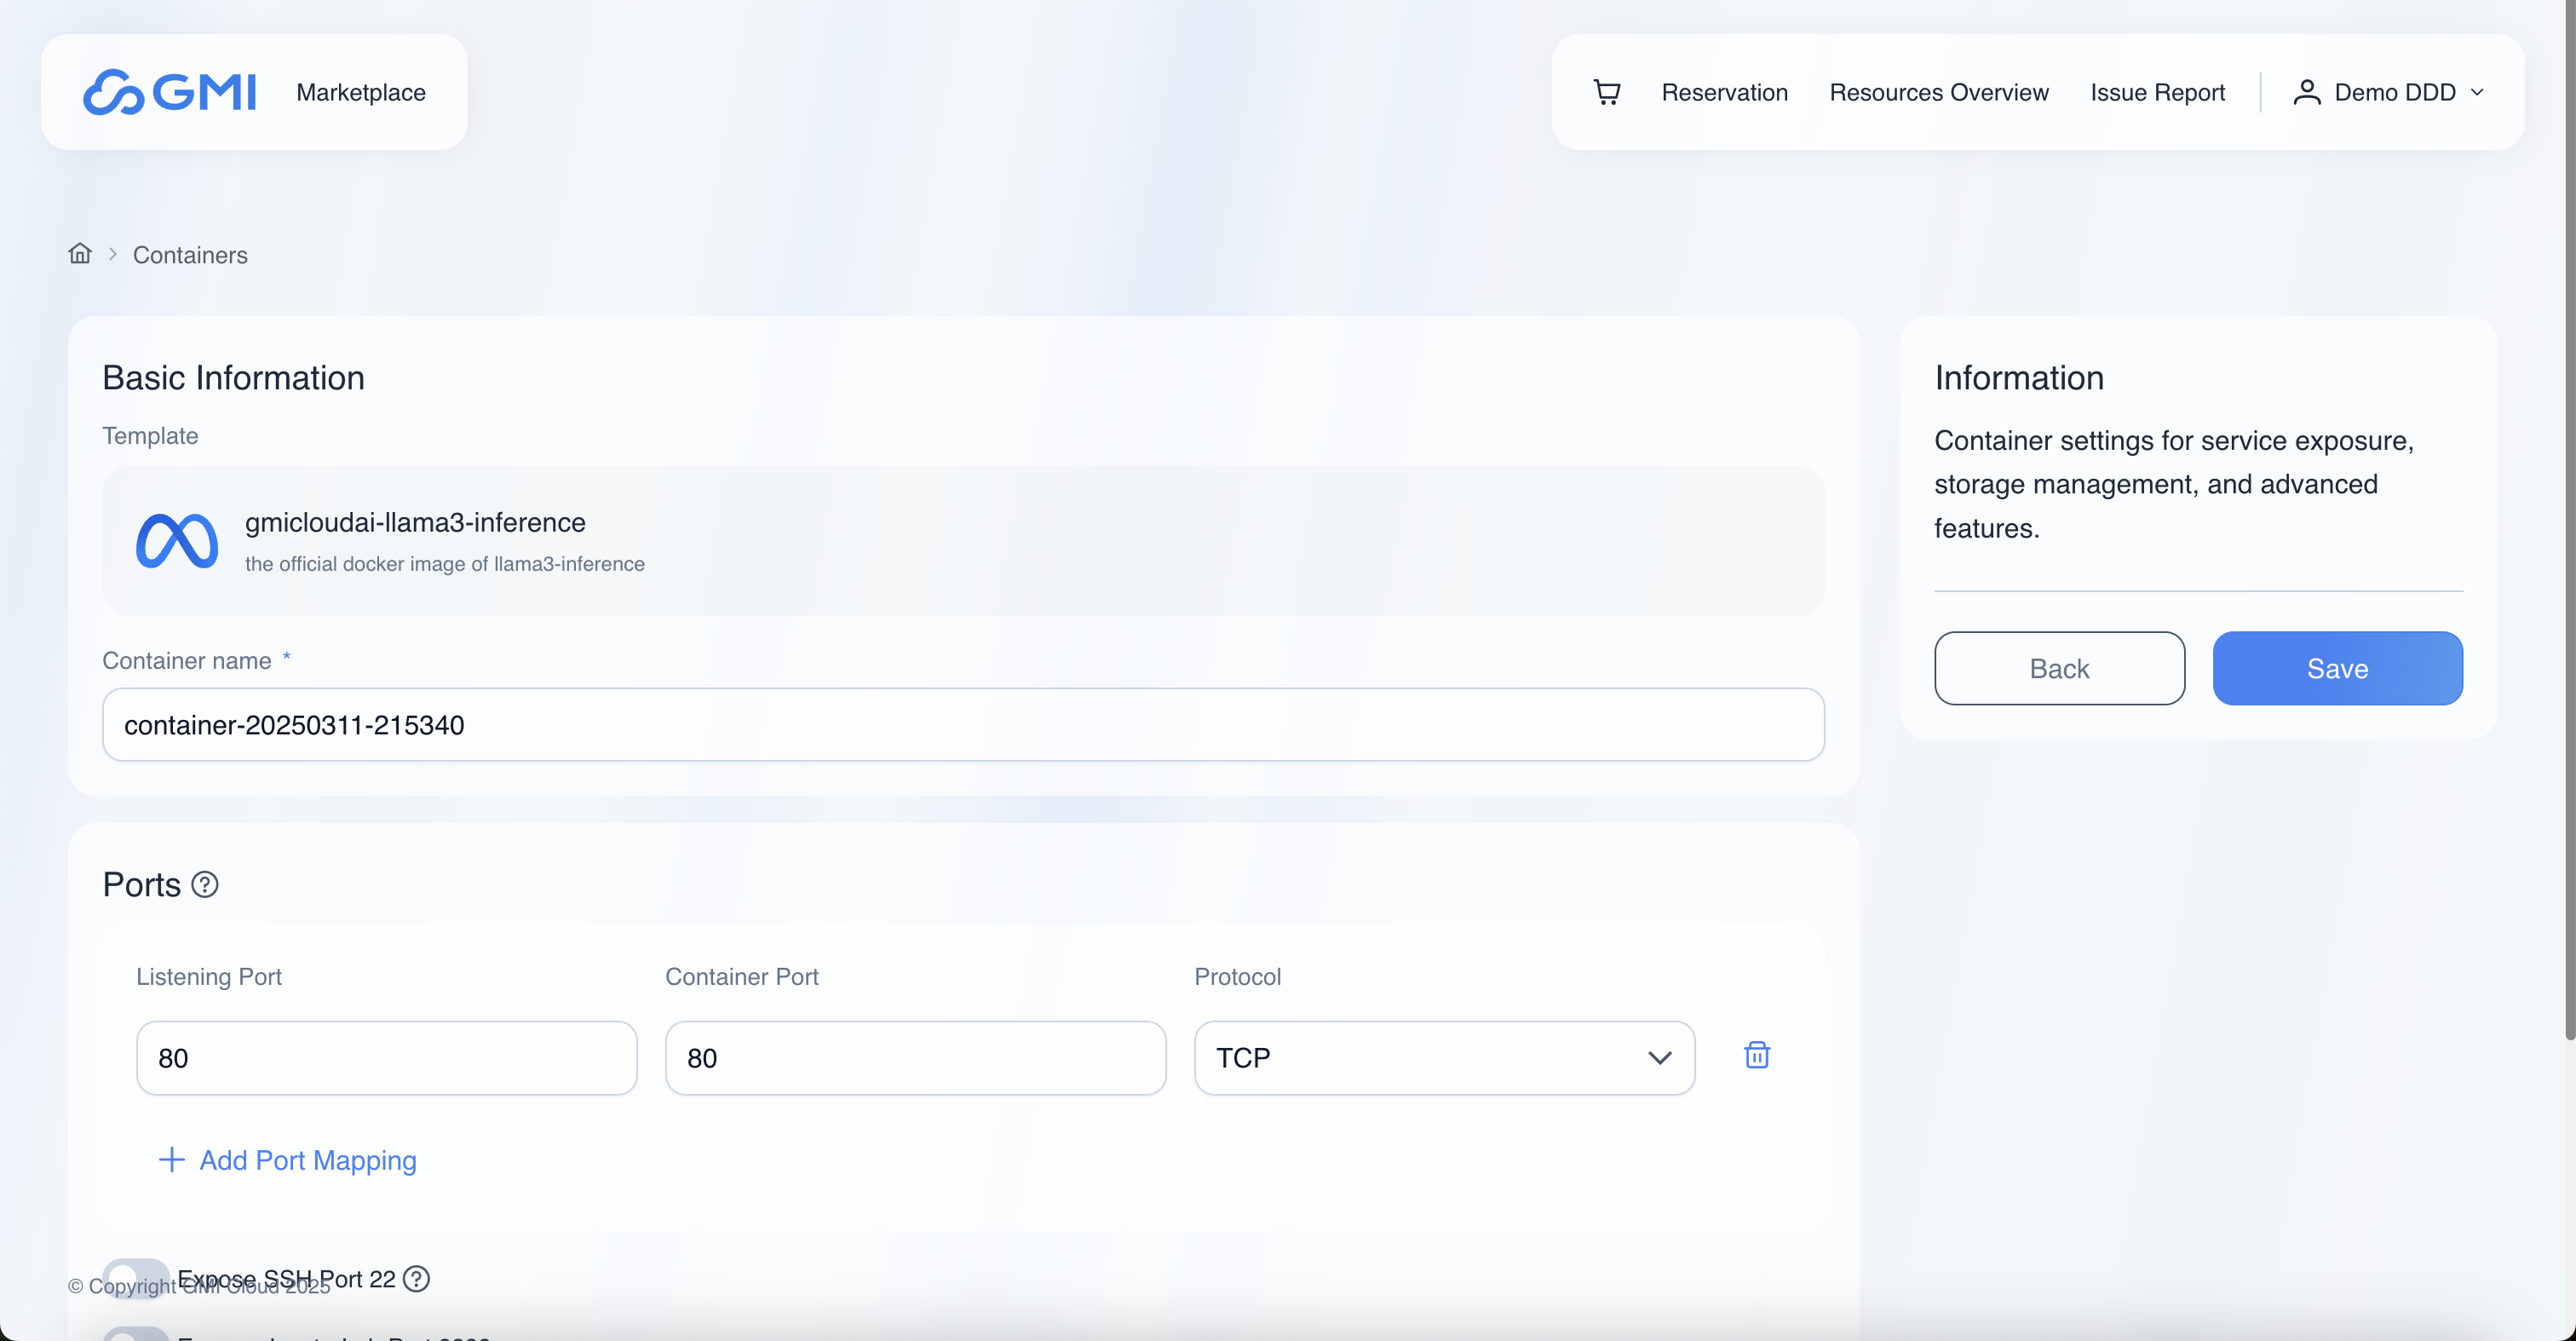This screenshot has height=1341, width=2576.
Task: Click the Container Port field
Action: 915,1058
